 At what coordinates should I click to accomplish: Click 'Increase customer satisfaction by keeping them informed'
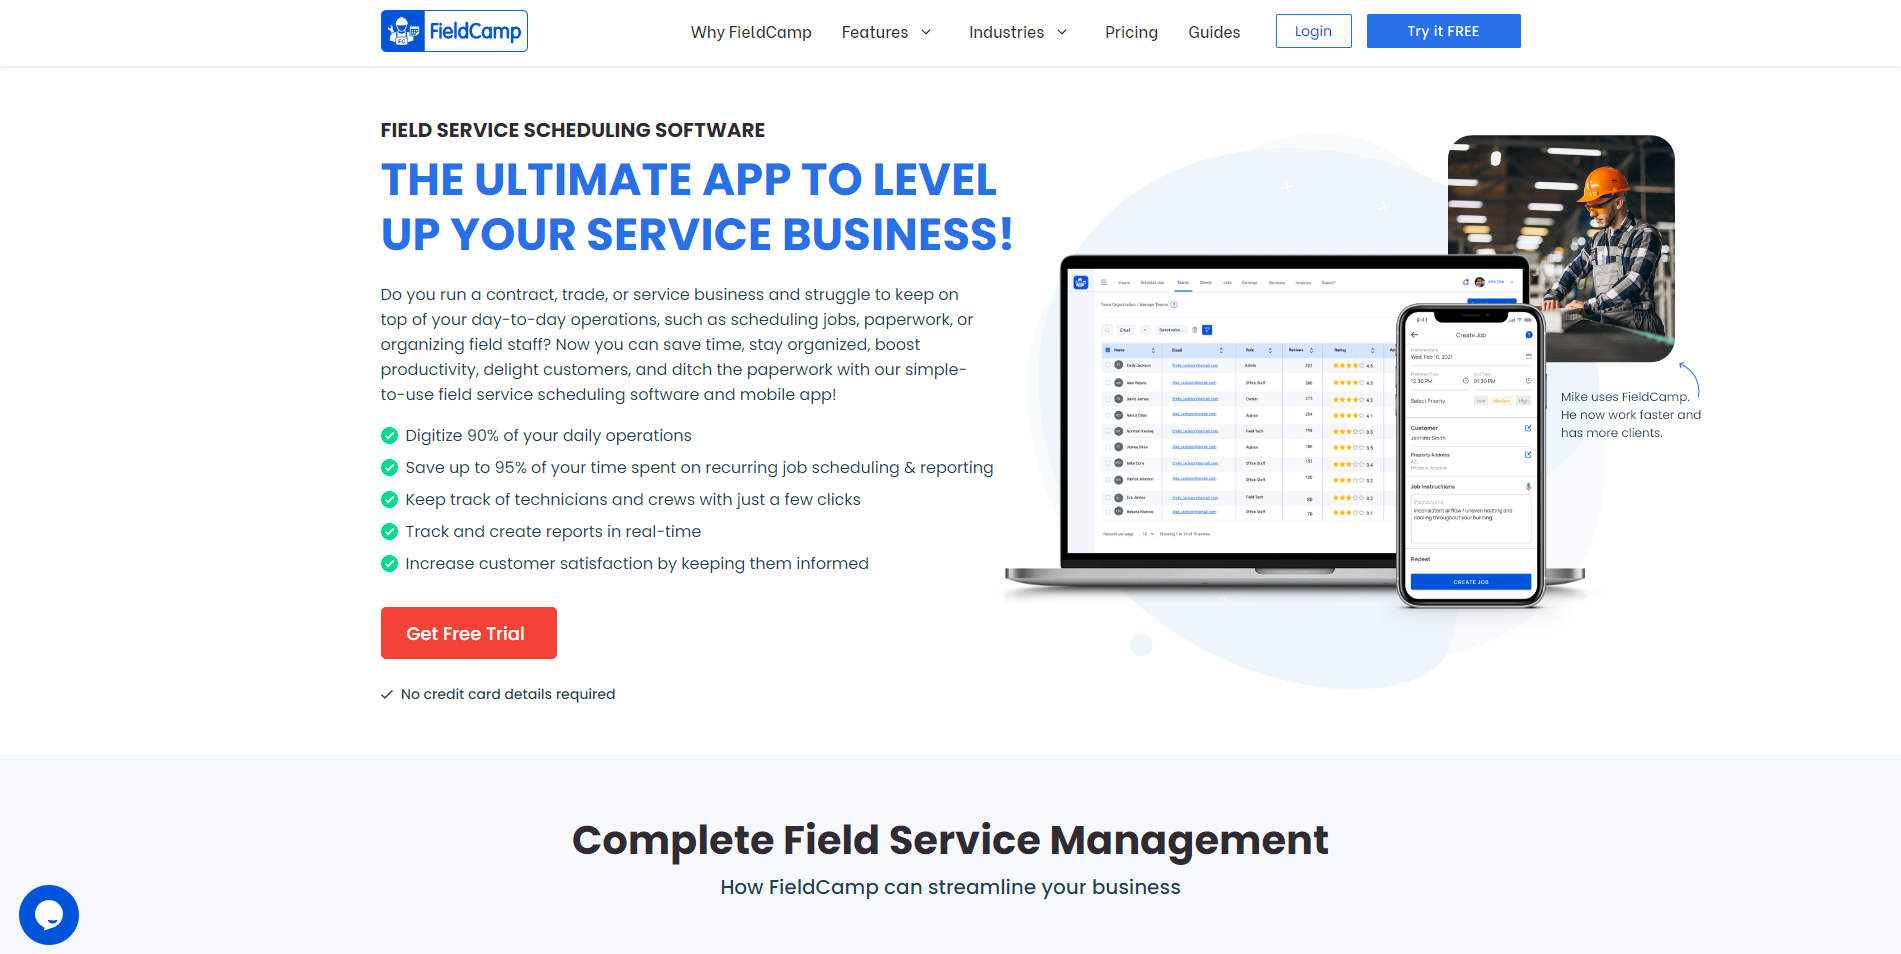click(637, 564)
